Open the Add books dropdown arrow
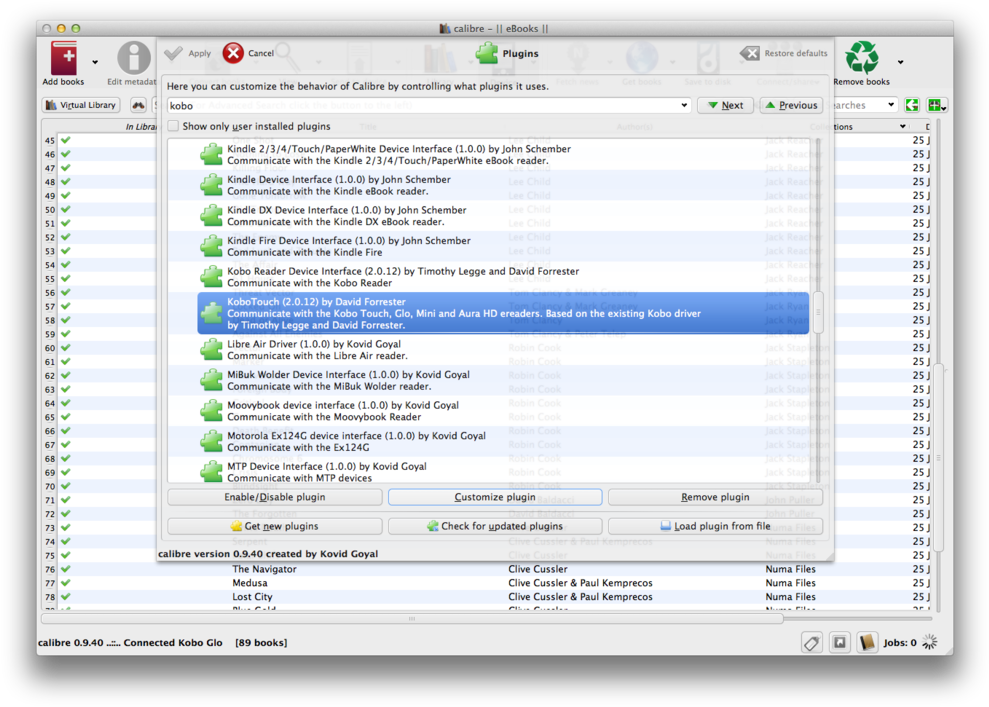The height and width of the screenshot is (707, 989). 95,62
